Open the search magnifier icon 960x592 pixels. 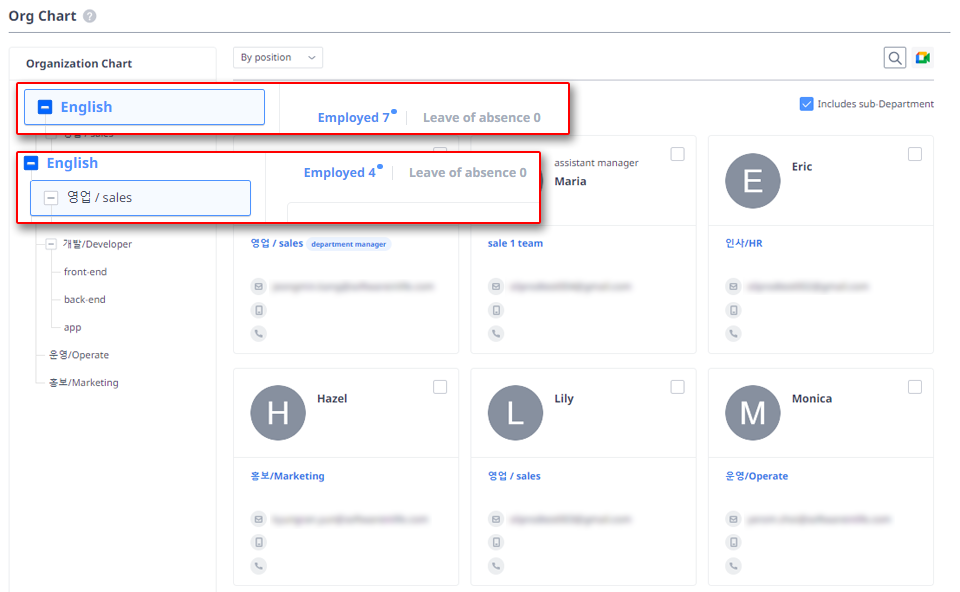(x=895, y=58)
